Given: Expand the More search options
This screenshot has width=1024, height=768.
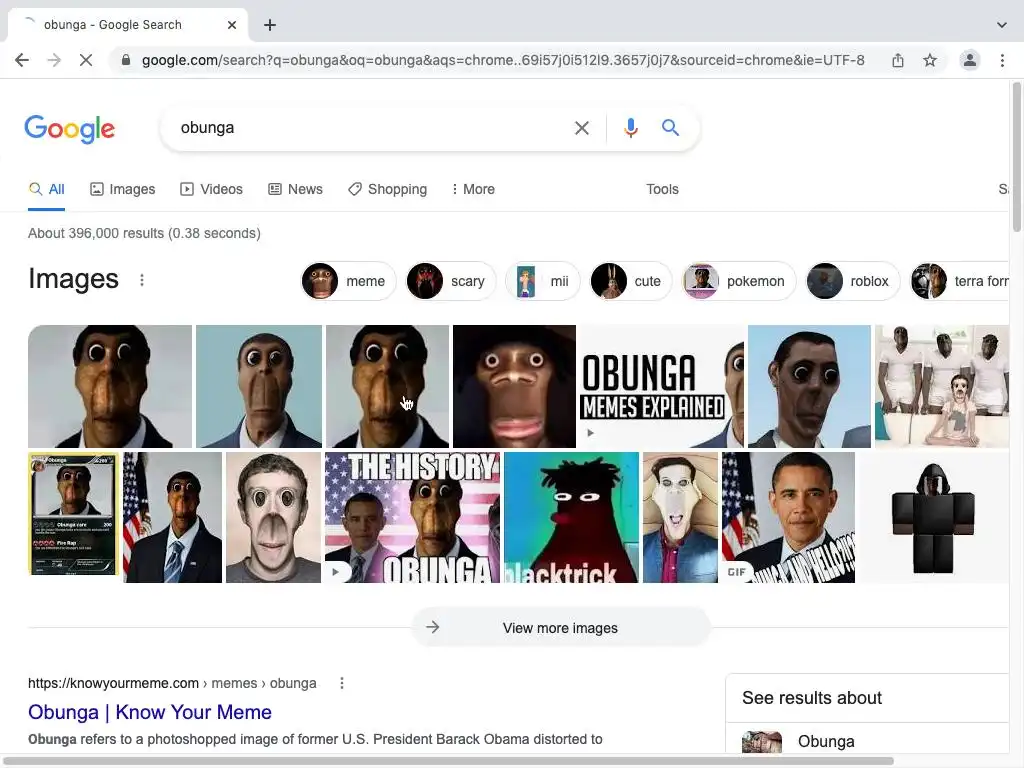Looking at the screenshot, I should pyautogui.click(x=473, y=189).
